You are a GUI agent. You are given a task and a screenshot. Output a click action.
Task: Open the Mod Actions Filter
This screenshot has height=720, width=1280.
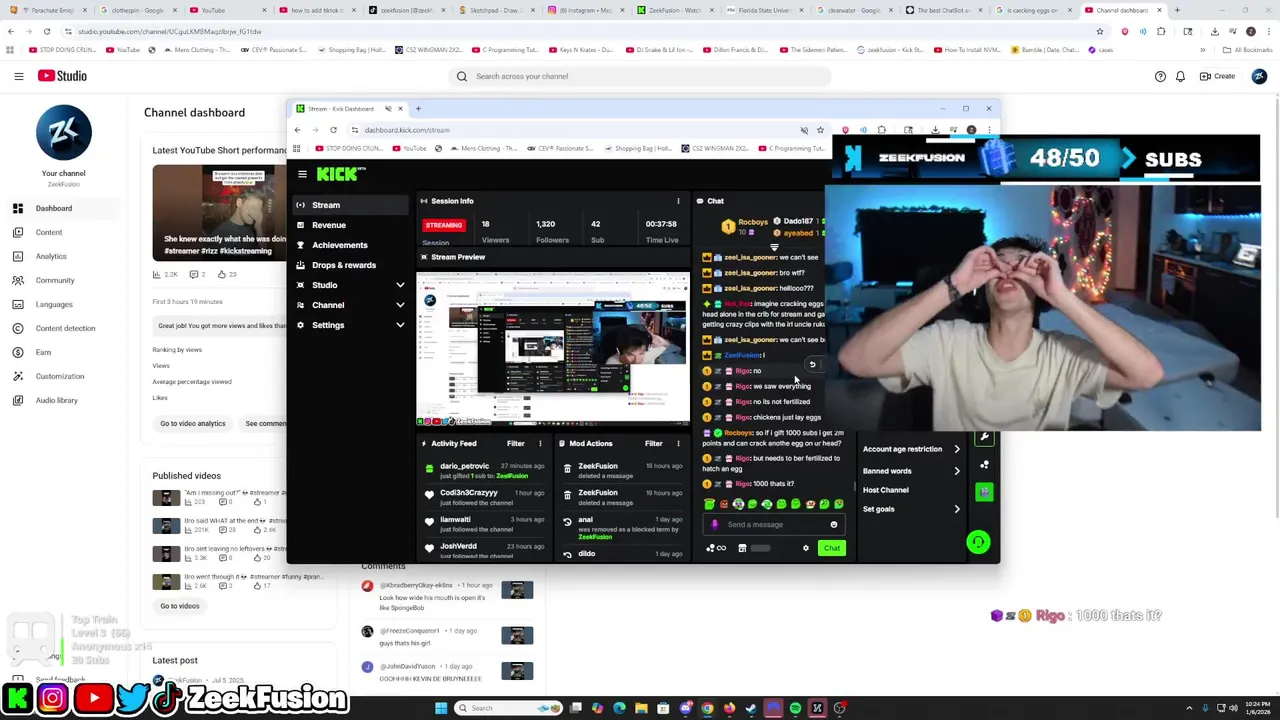[653, 443]
